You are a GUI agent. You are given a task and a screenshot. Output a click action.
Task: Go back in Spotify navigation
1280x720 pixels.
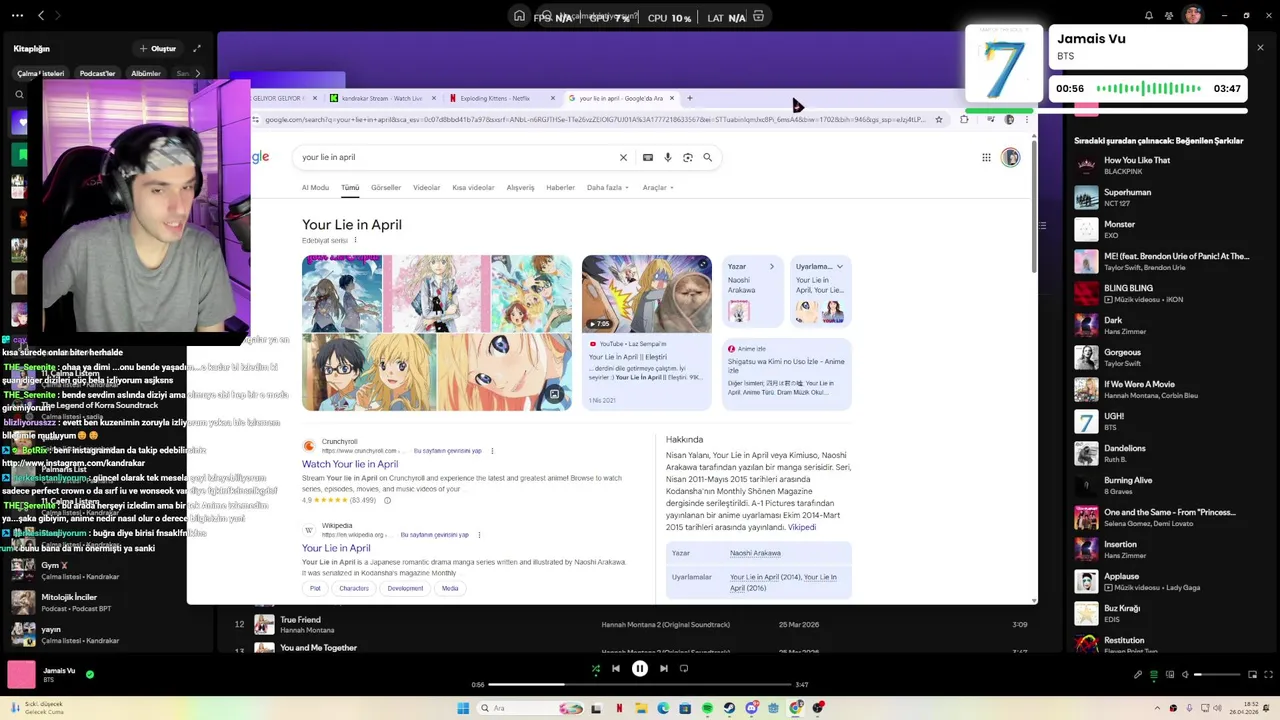click(x=41, y=16)
